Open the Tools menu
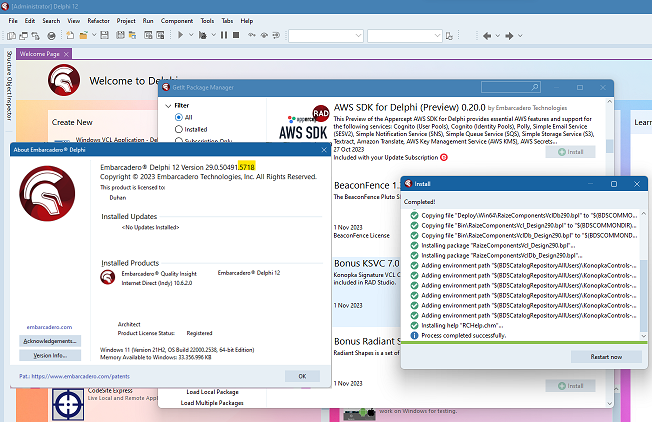 click(207, 21)
